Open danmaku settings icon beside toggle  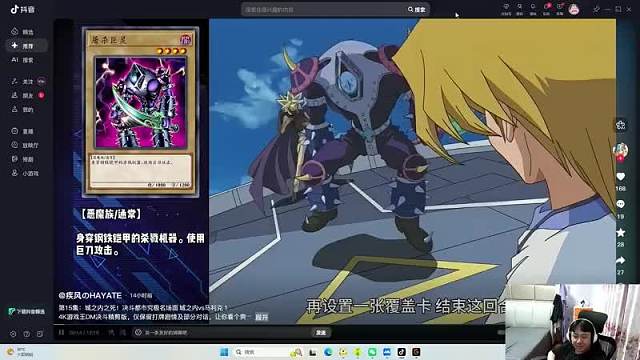(x=123, y=333)
